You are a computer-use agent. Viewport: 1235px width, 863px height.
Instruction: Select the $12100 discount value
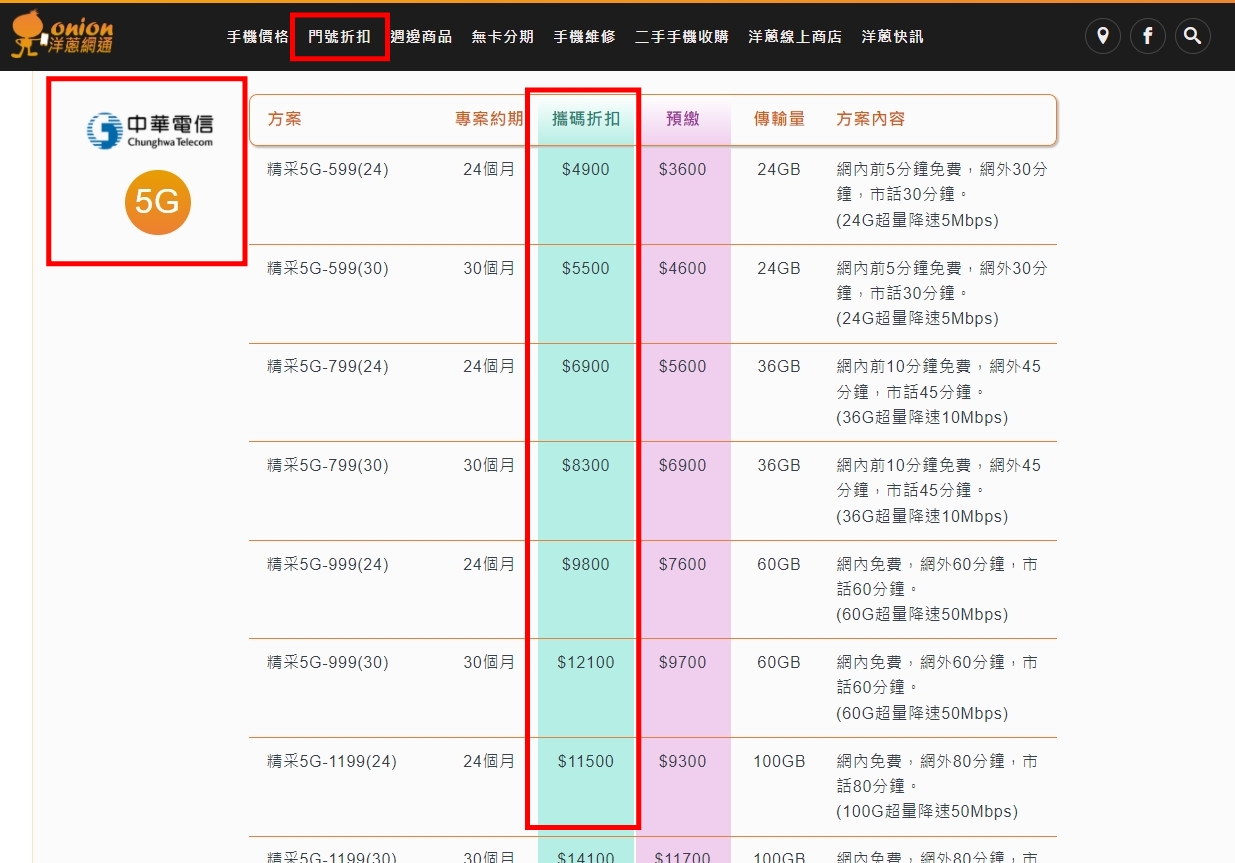point(586,663)
